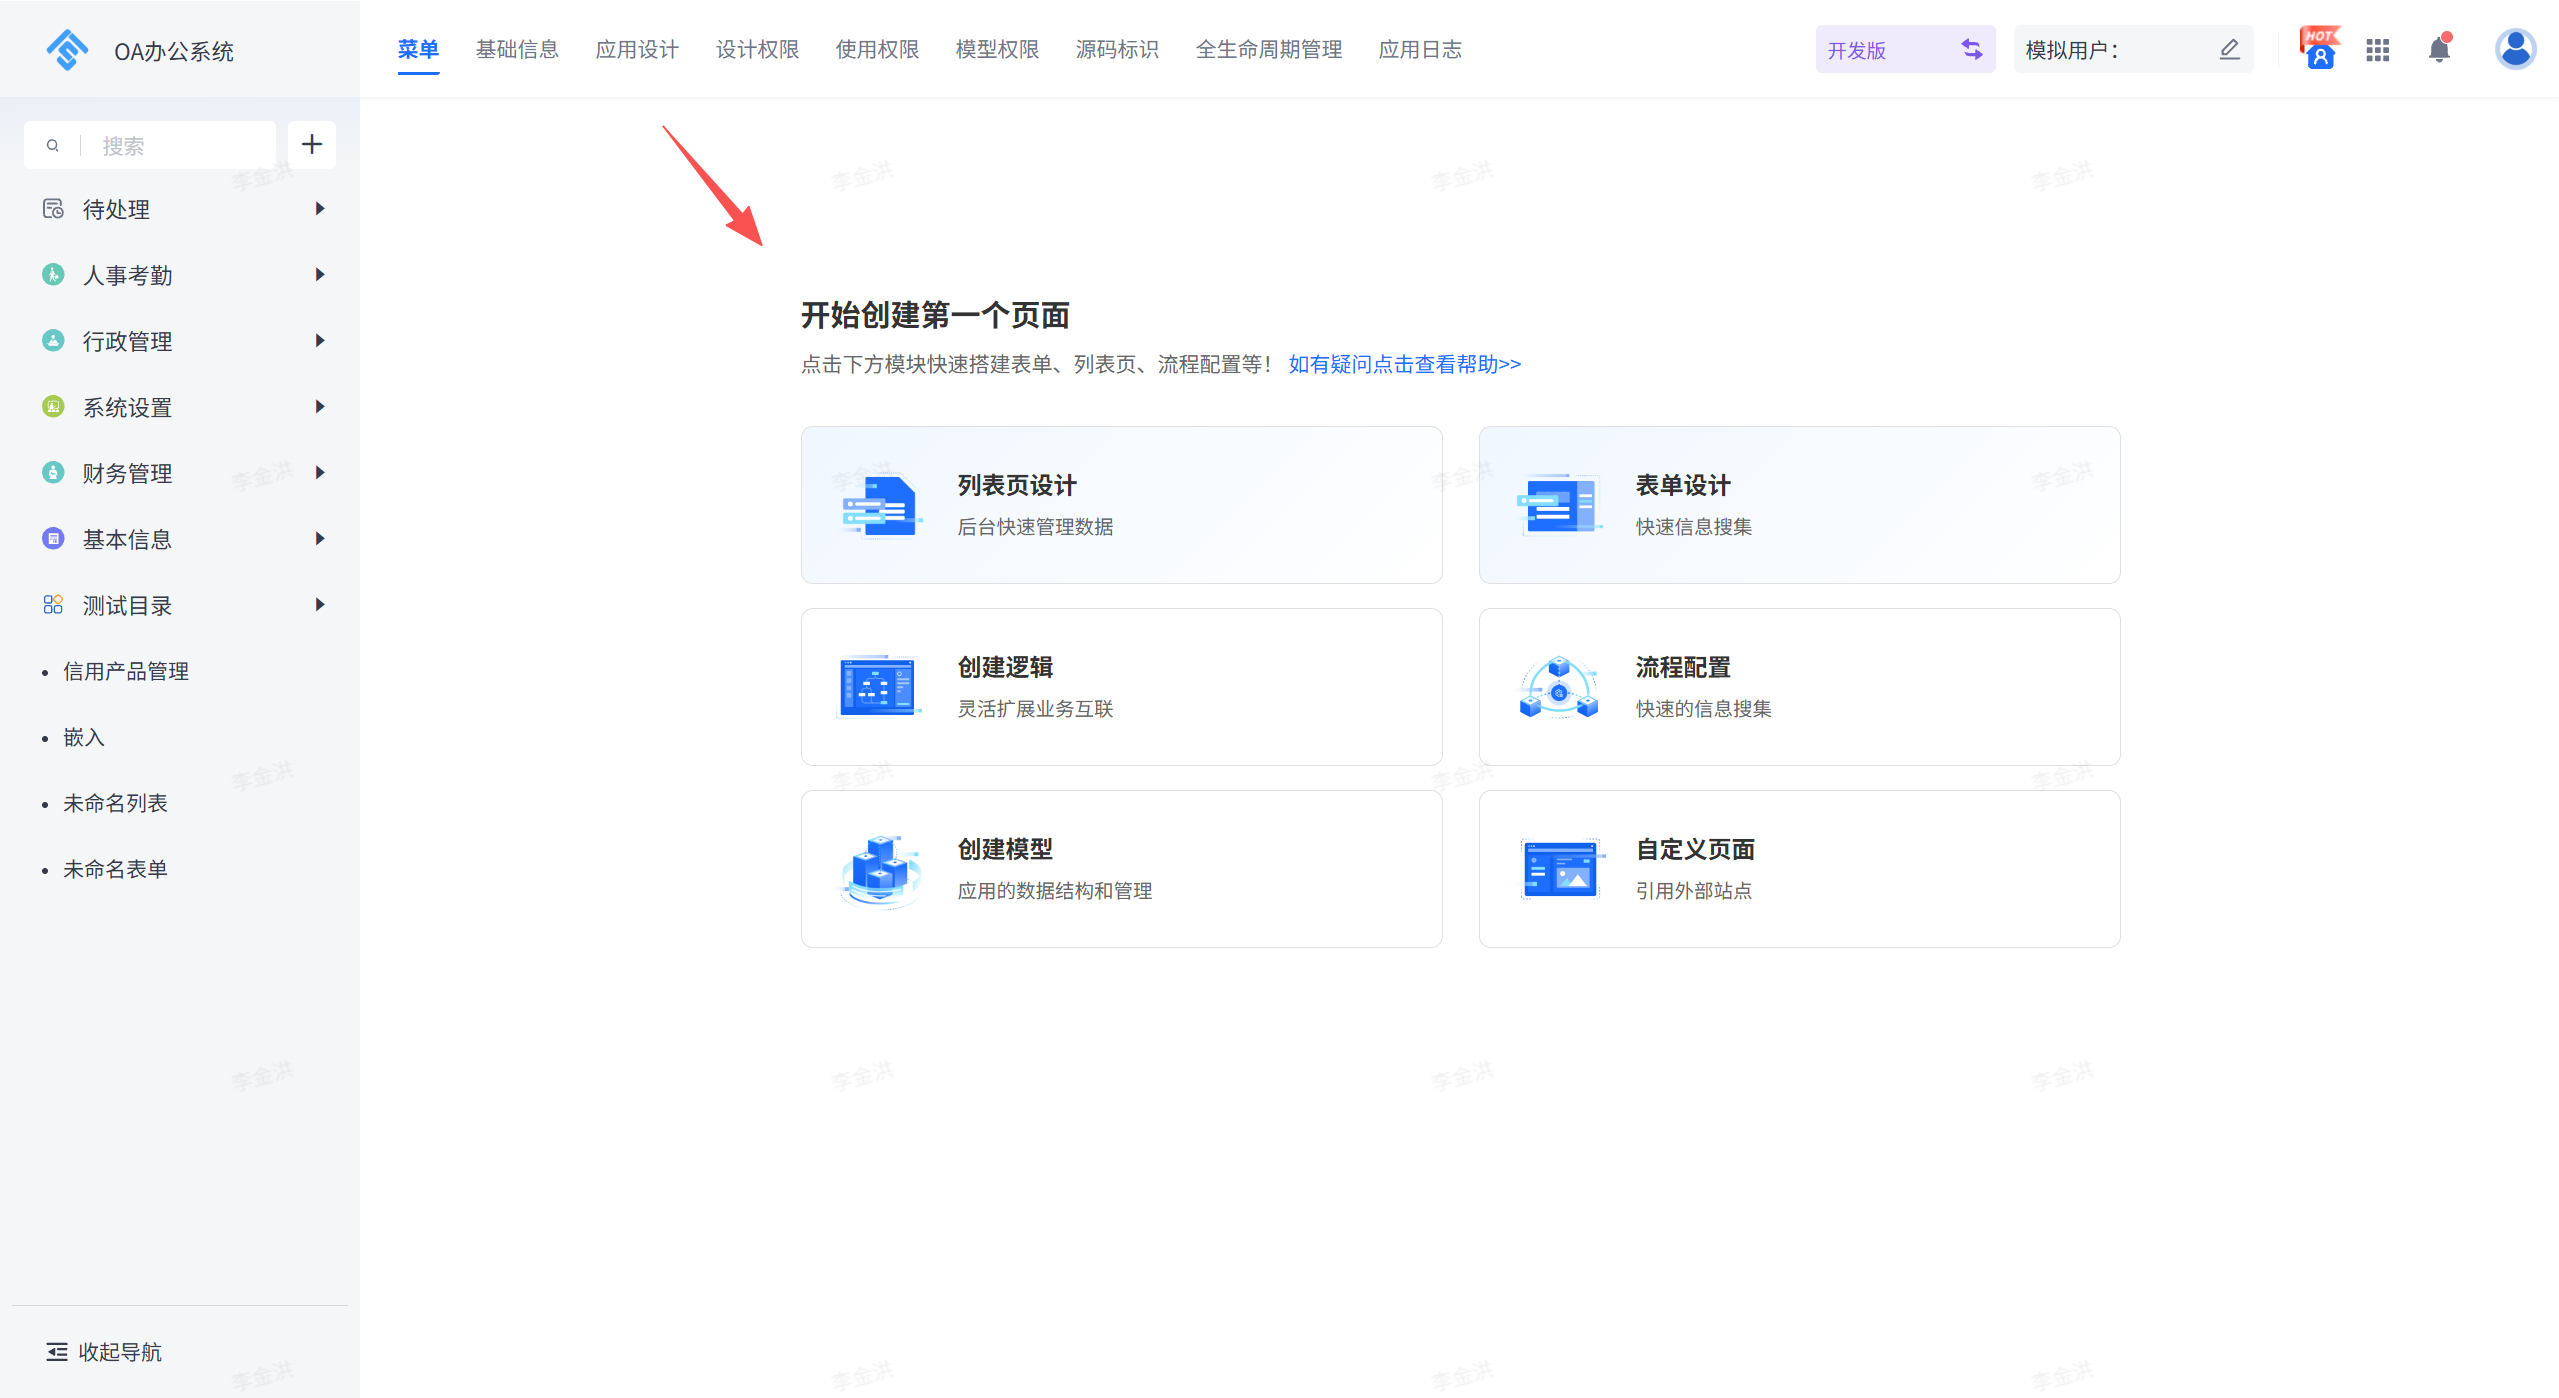Click the 收起导航 collapse icon
This screenshot has width=2559, height=1398.
[57, 1352]
